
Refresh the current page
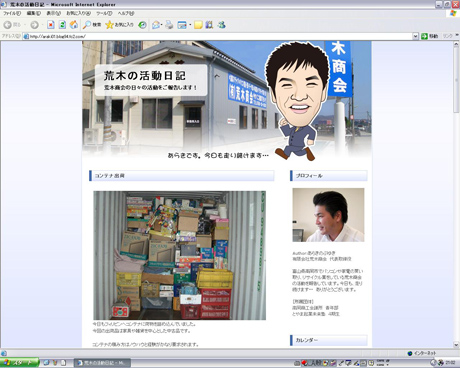(62, 25)
